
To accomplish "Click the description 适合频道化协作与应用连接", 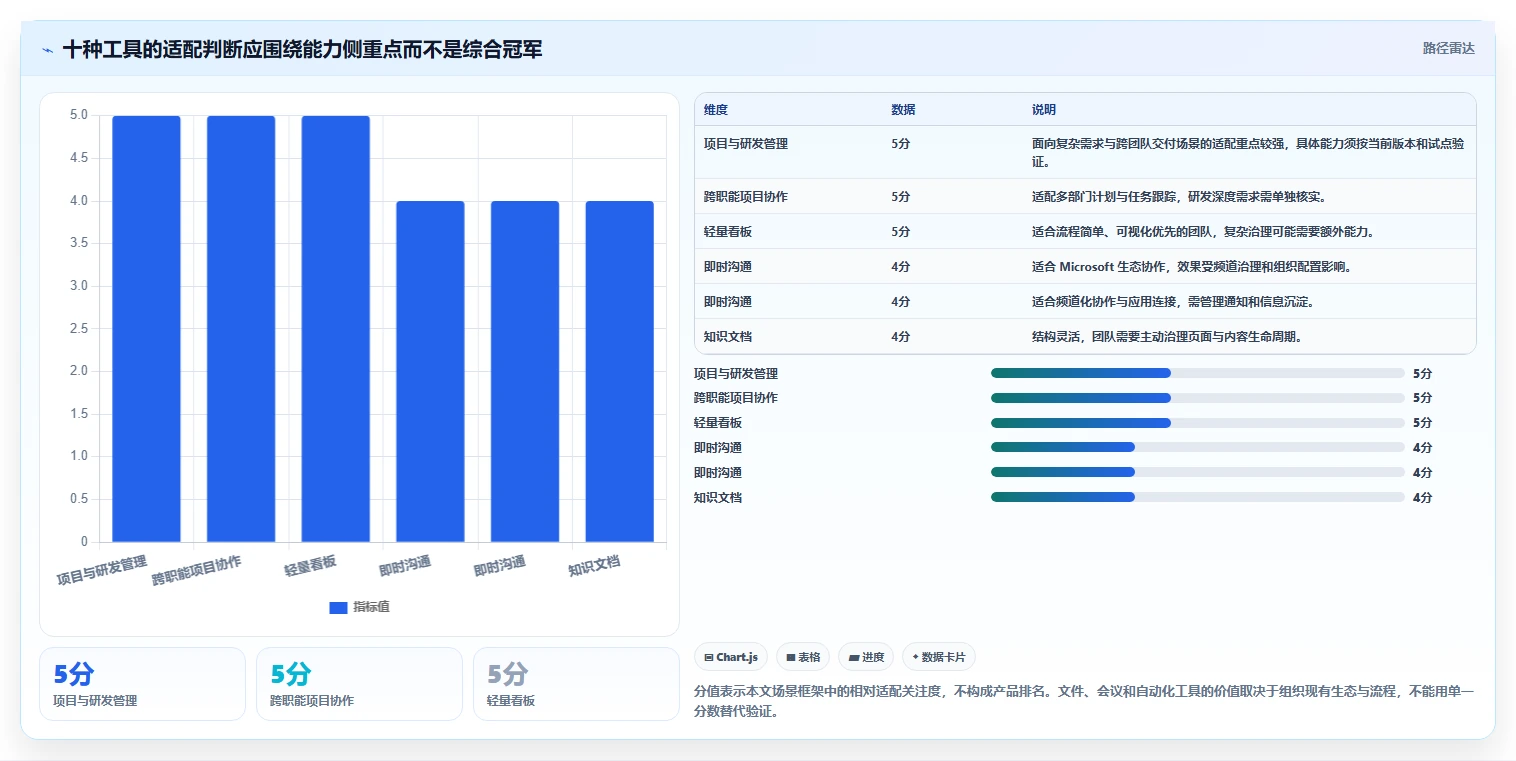I will pos(1172,302).
